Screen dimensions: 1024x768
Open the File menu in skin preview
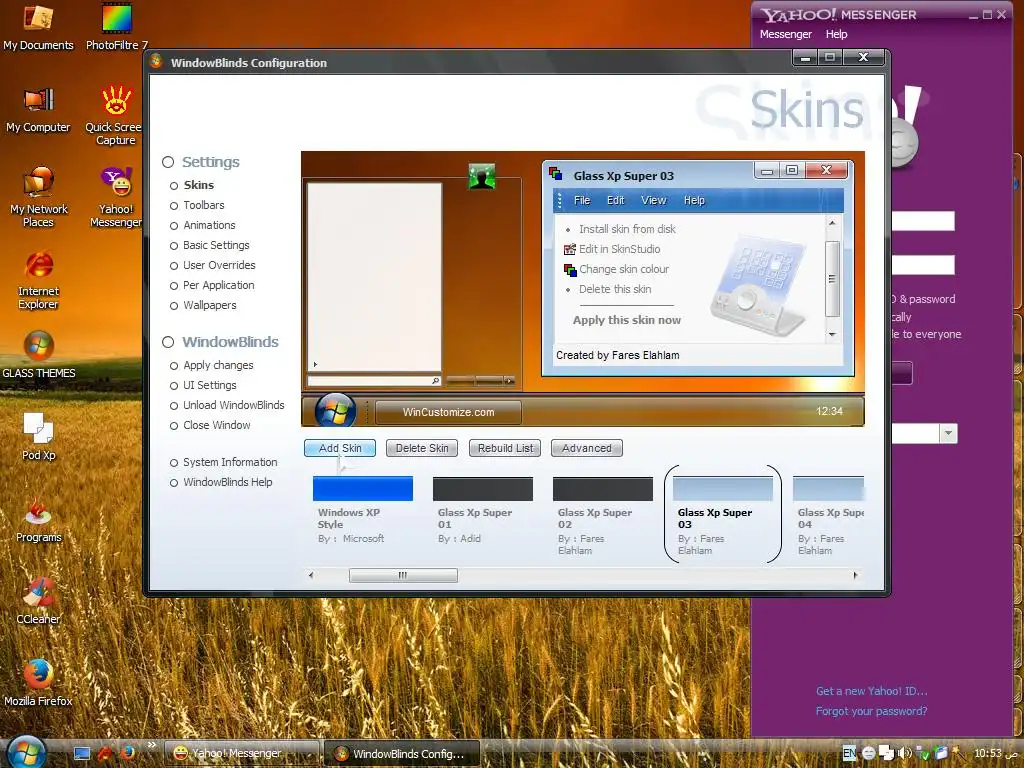(x=582, y=200)
